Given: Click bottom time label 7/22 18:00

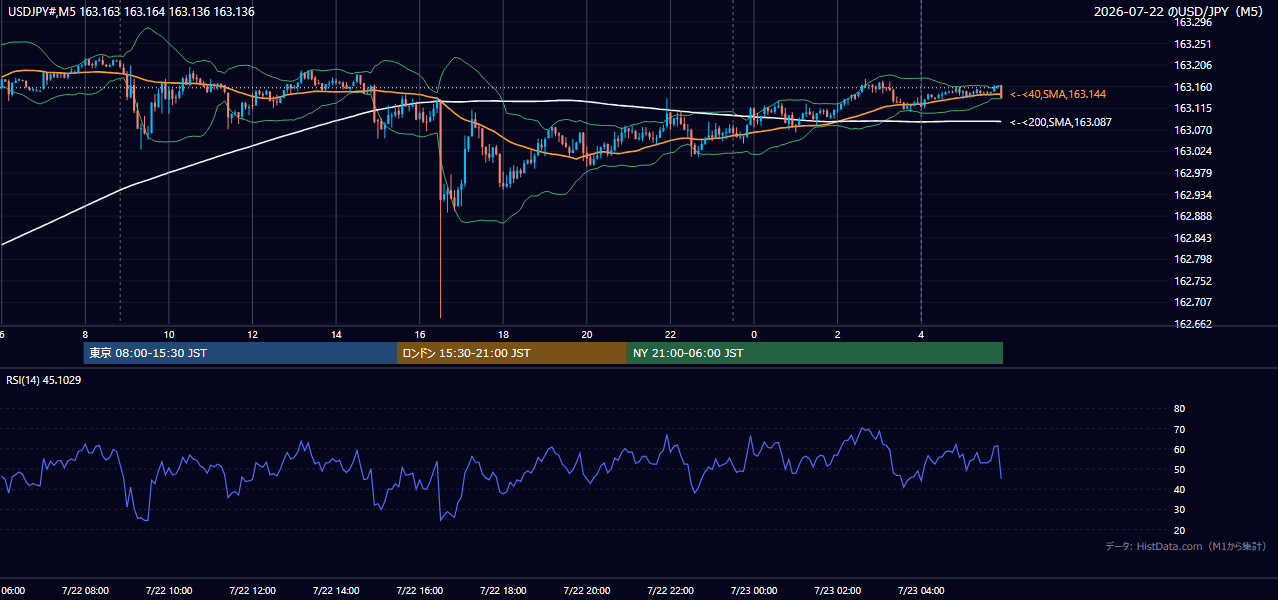Looking at the screenshot, I should [x=503, y=591].
